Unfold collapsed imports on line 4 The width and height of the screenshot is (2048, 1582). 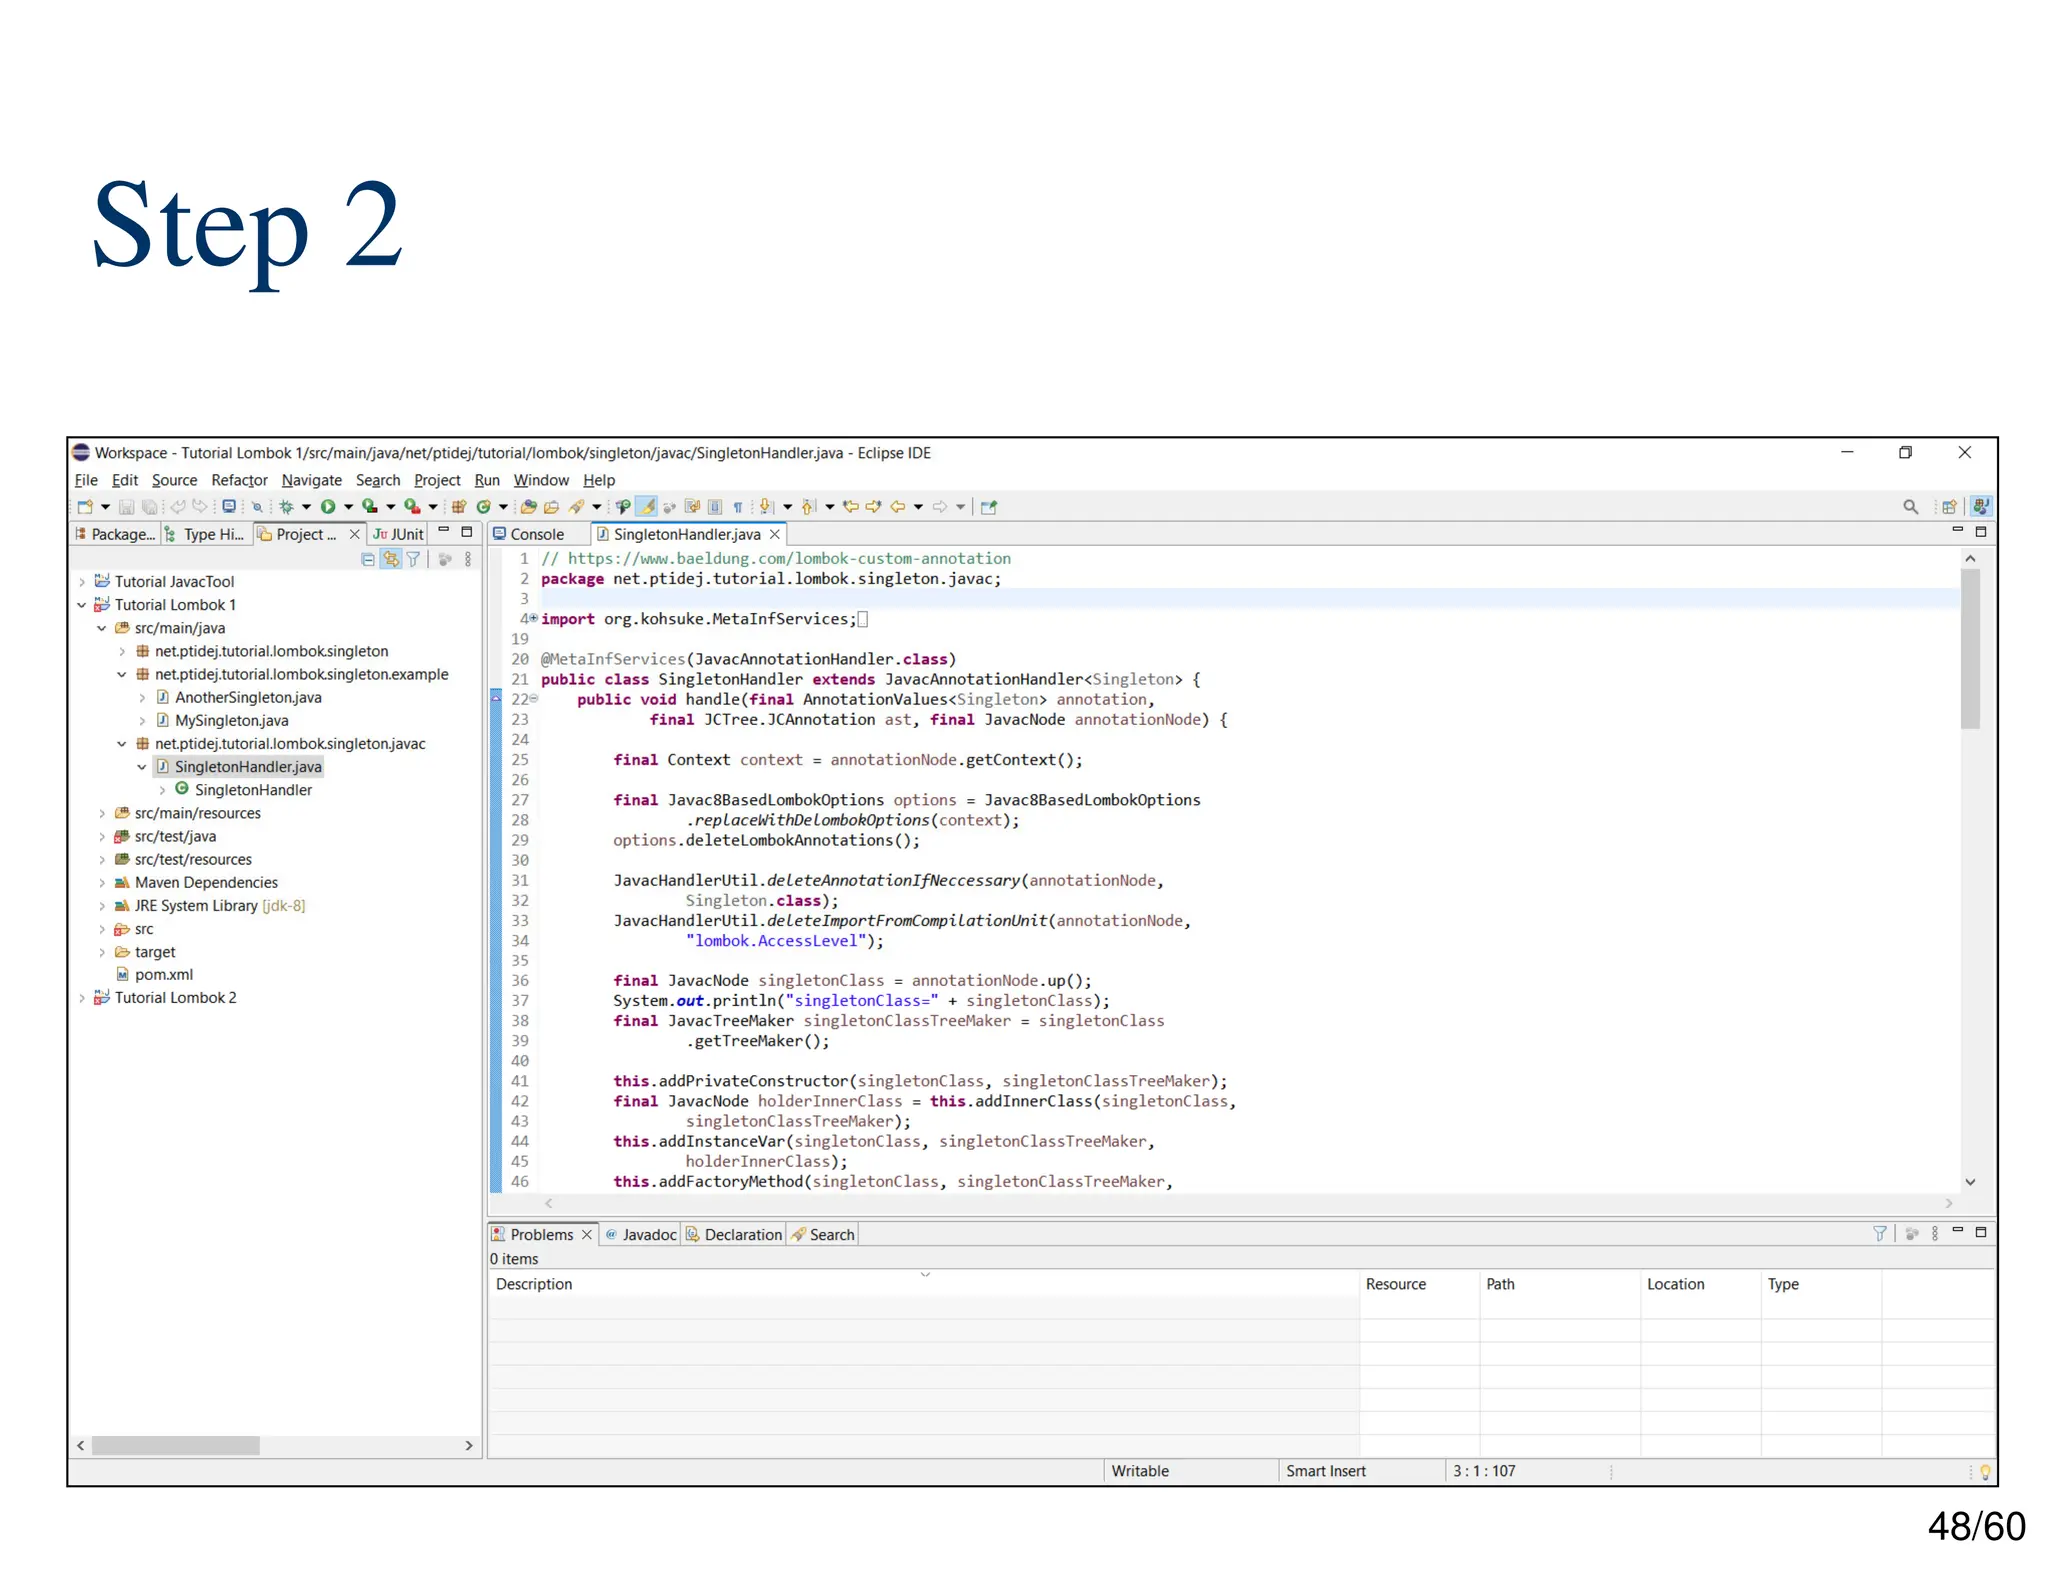(533, 618)
